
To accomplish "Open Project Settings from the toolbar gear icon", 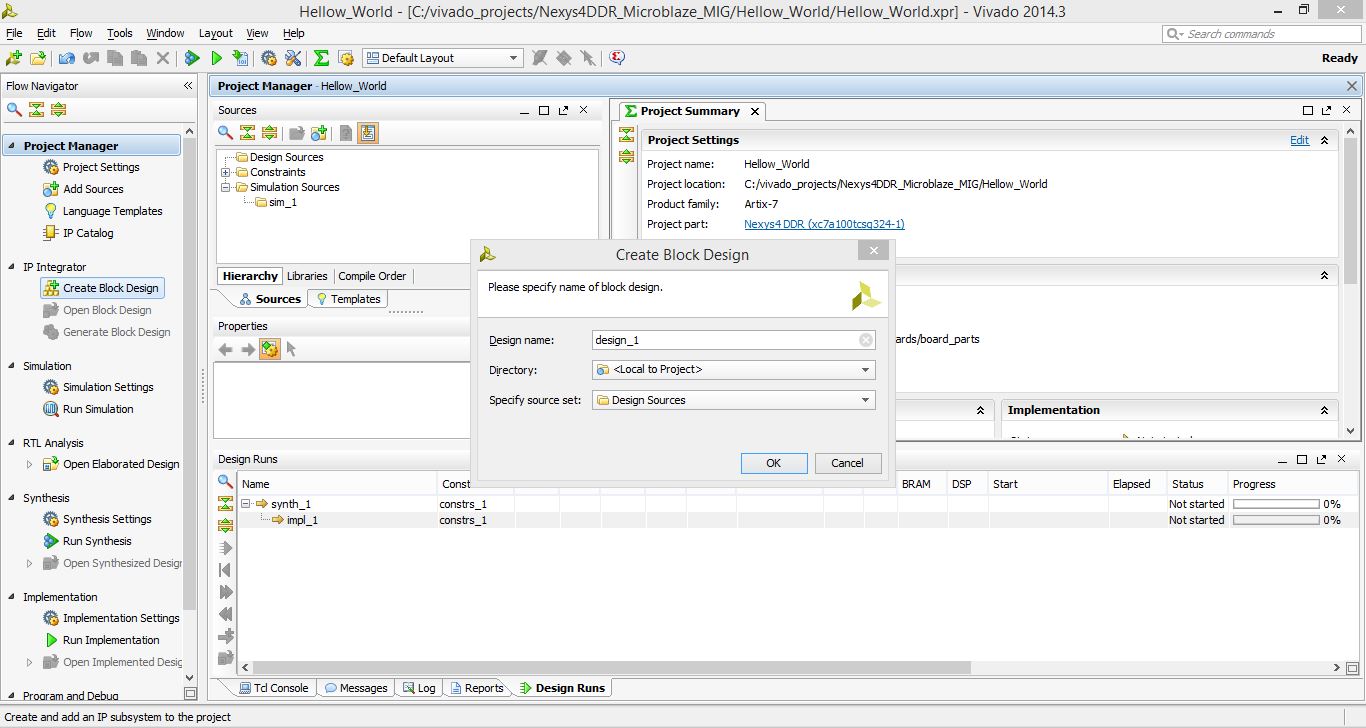I will pyautogui.click(x=269, y=58).
